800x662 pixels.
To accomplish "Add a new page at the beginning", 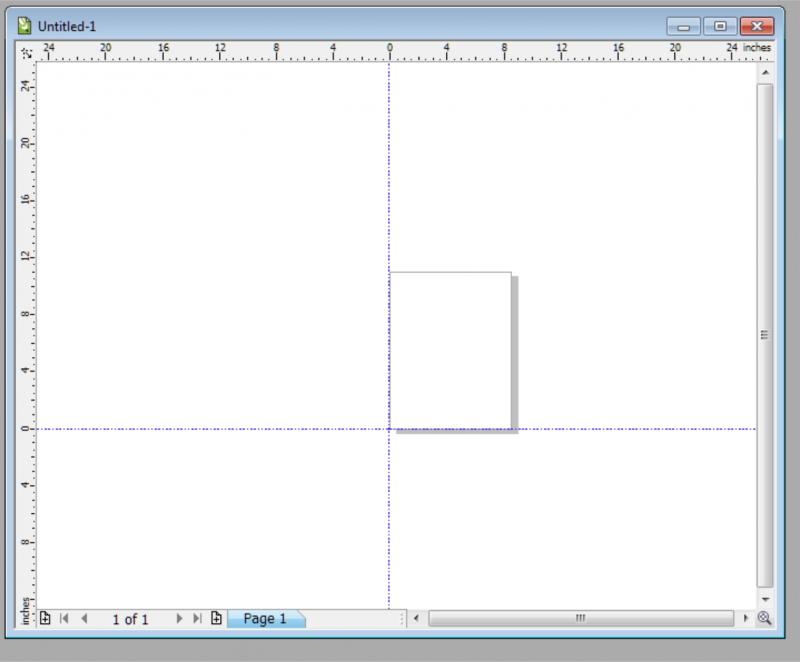I will pyautogui.click(x=45, y=618).
